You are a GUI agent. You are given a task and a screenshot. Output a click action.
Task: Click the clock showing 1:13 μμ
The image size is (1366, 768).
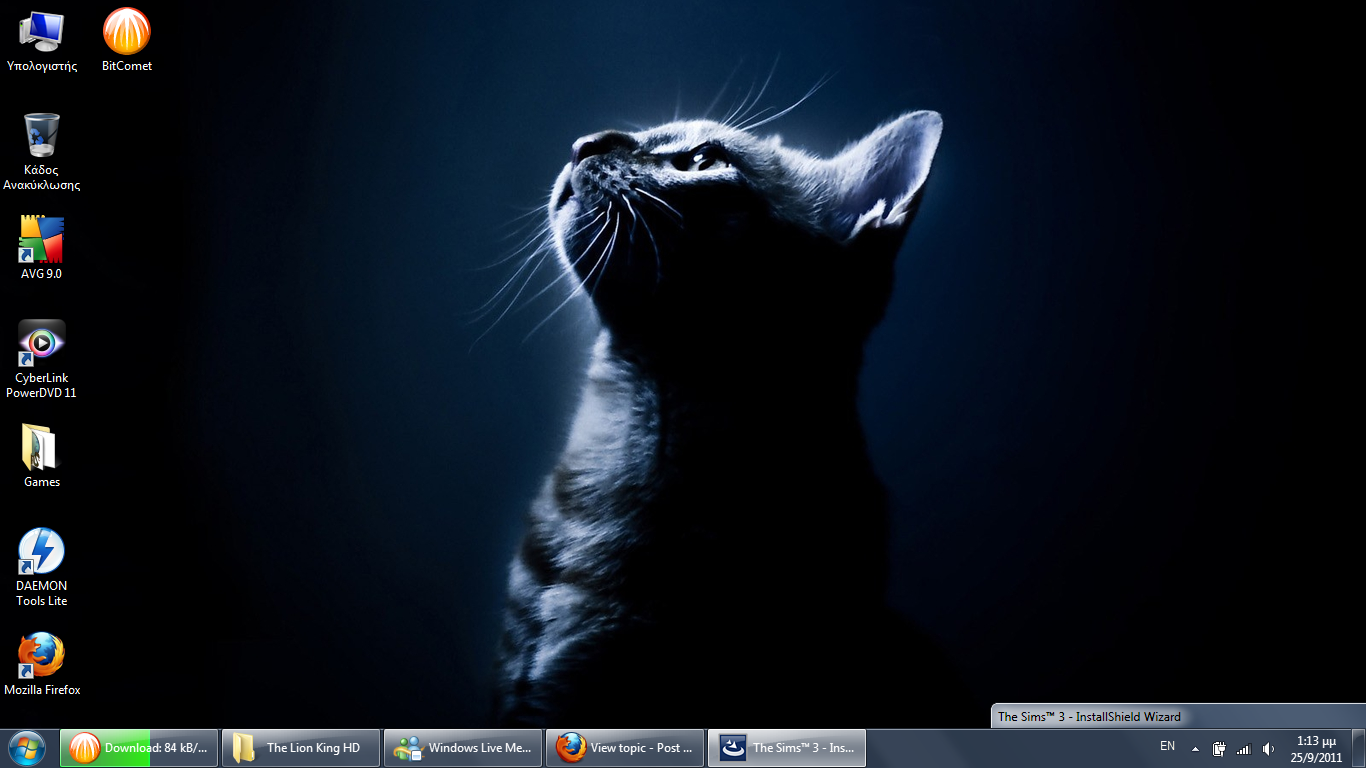pos(1316,749)
